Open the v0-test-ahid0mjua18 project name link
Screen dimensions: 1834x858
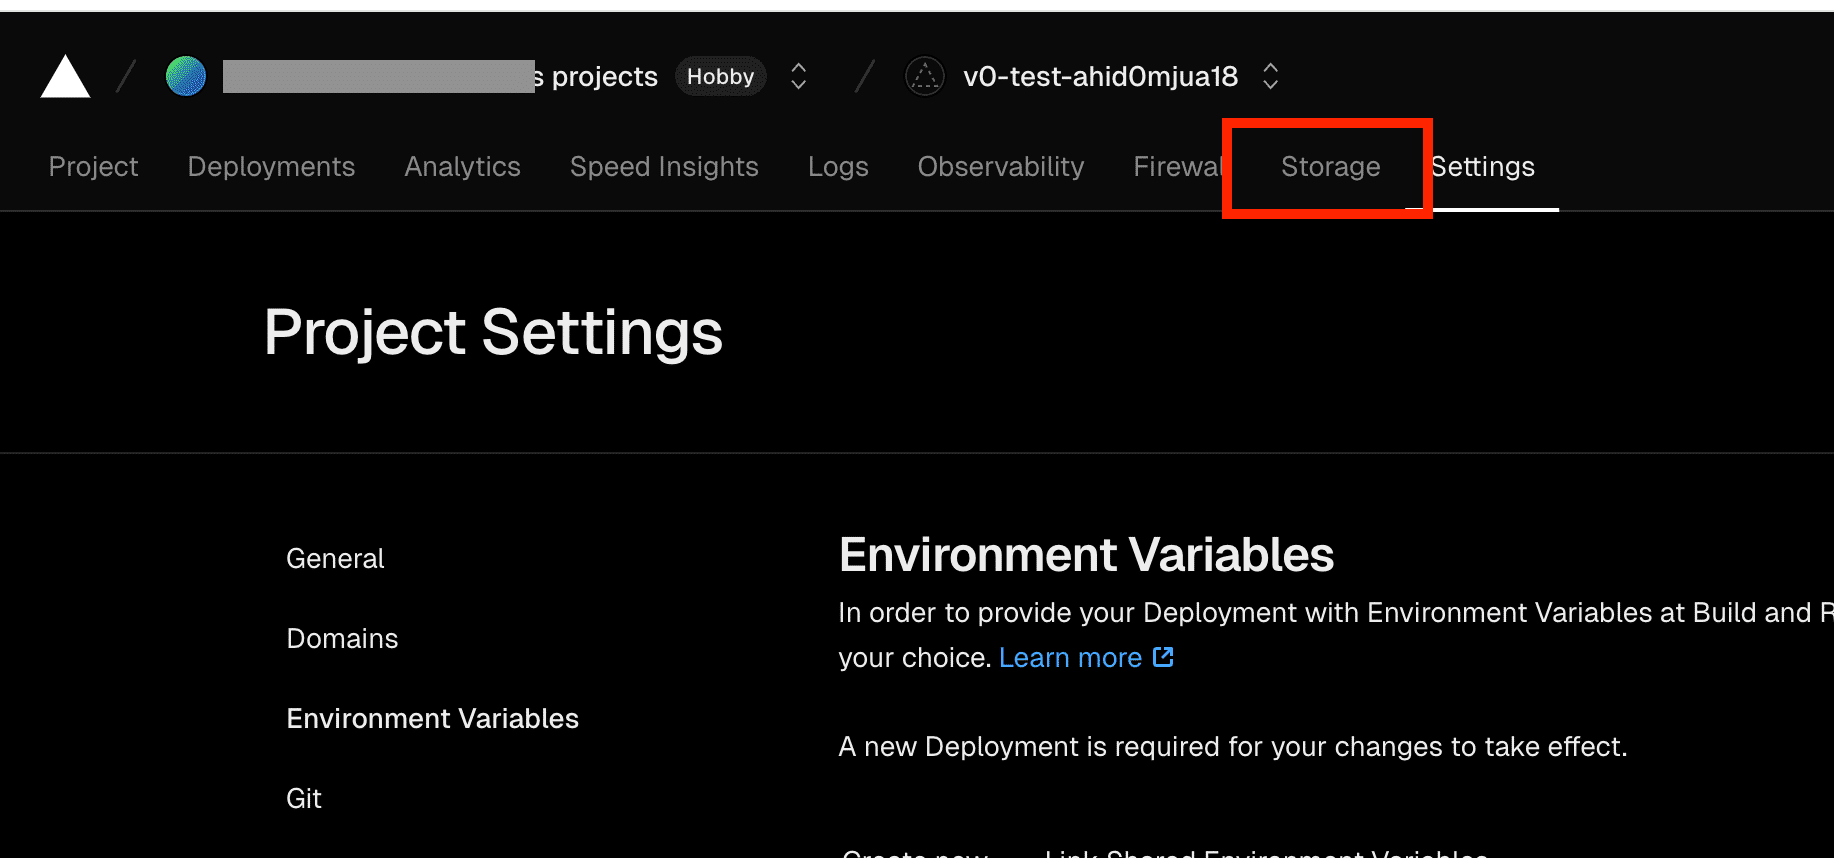tap(1100, 77)
